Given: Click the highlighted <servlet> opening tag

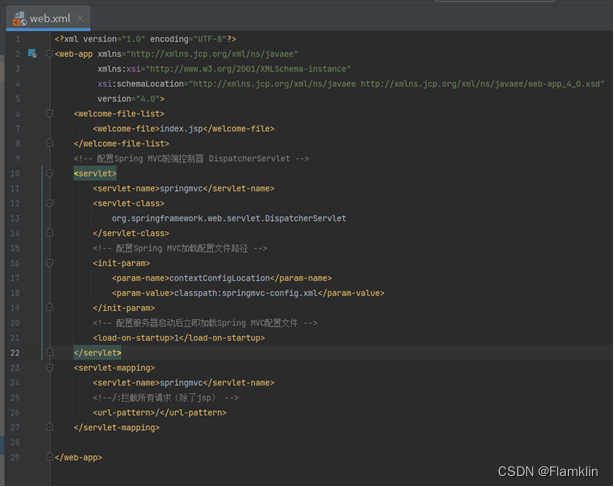Looking at the screenshot, I should coord(95,173).
